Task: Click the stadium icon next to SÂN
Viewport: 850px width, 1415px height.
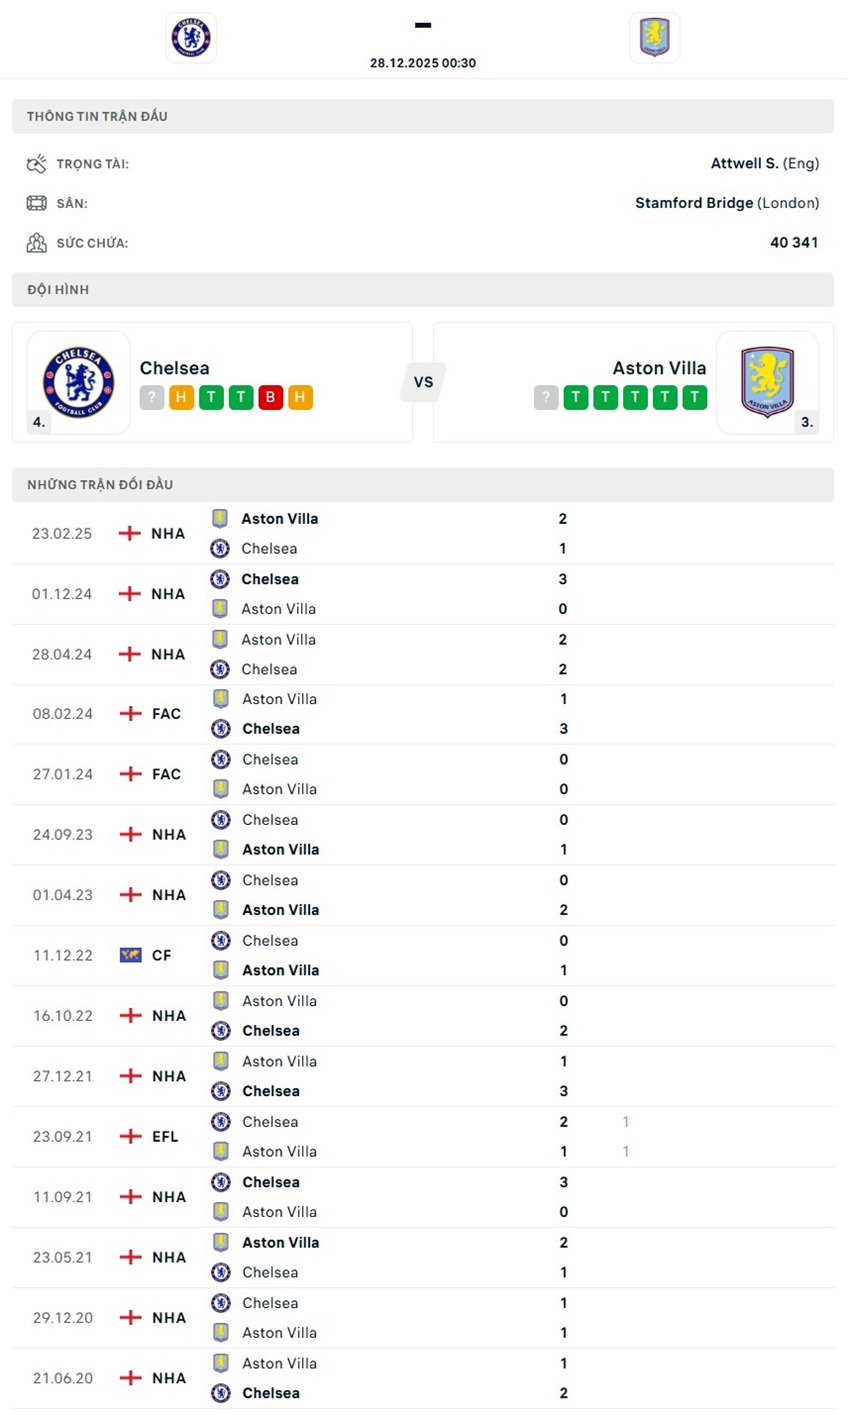Action: tap(37, 202)
